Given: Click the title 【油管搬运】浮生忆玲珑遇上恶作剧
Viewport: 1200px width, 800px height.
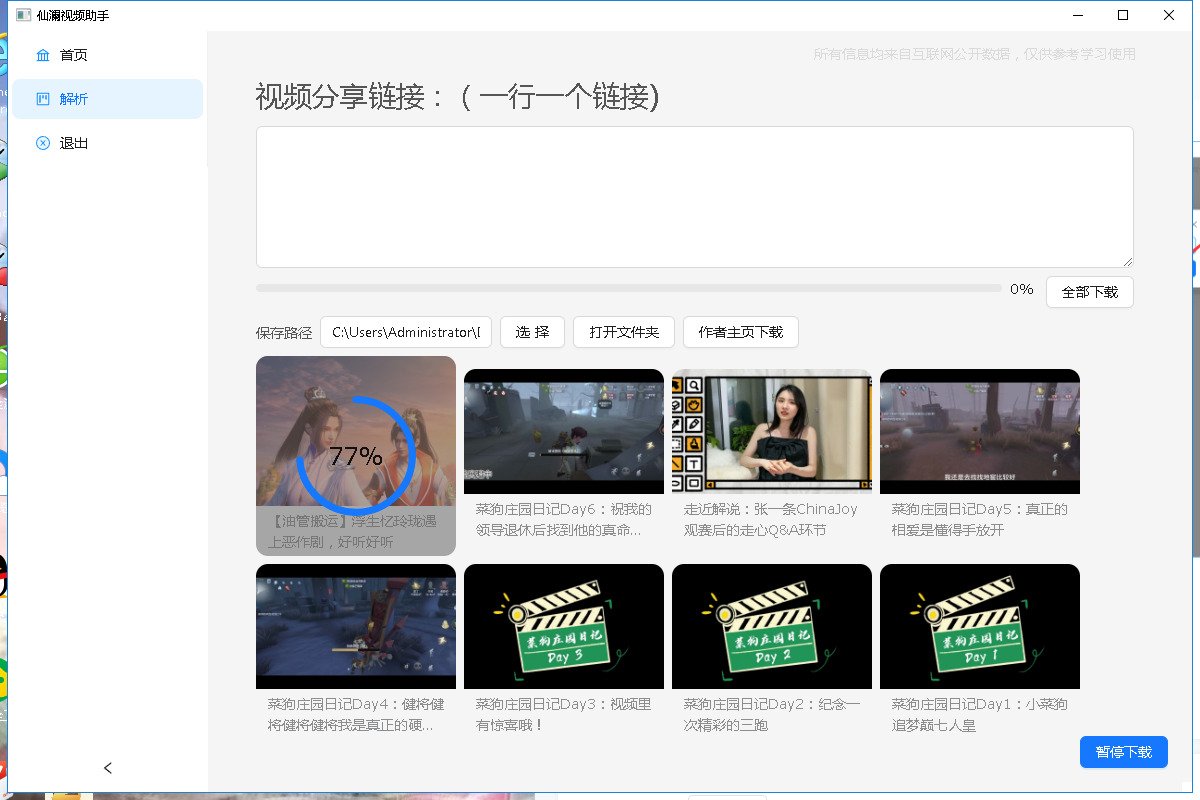Looking at the screenshot, I should tap(352, 532).
